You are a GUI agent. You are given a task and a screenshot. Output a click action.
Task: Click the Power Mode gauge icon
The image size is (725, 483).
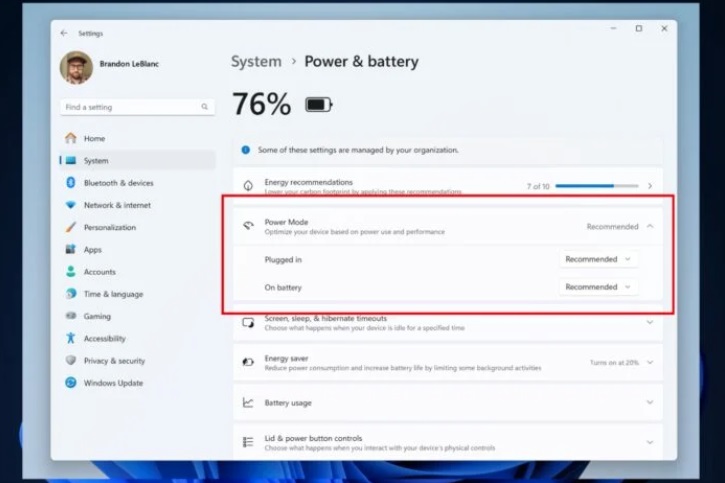tap(248, 226)
